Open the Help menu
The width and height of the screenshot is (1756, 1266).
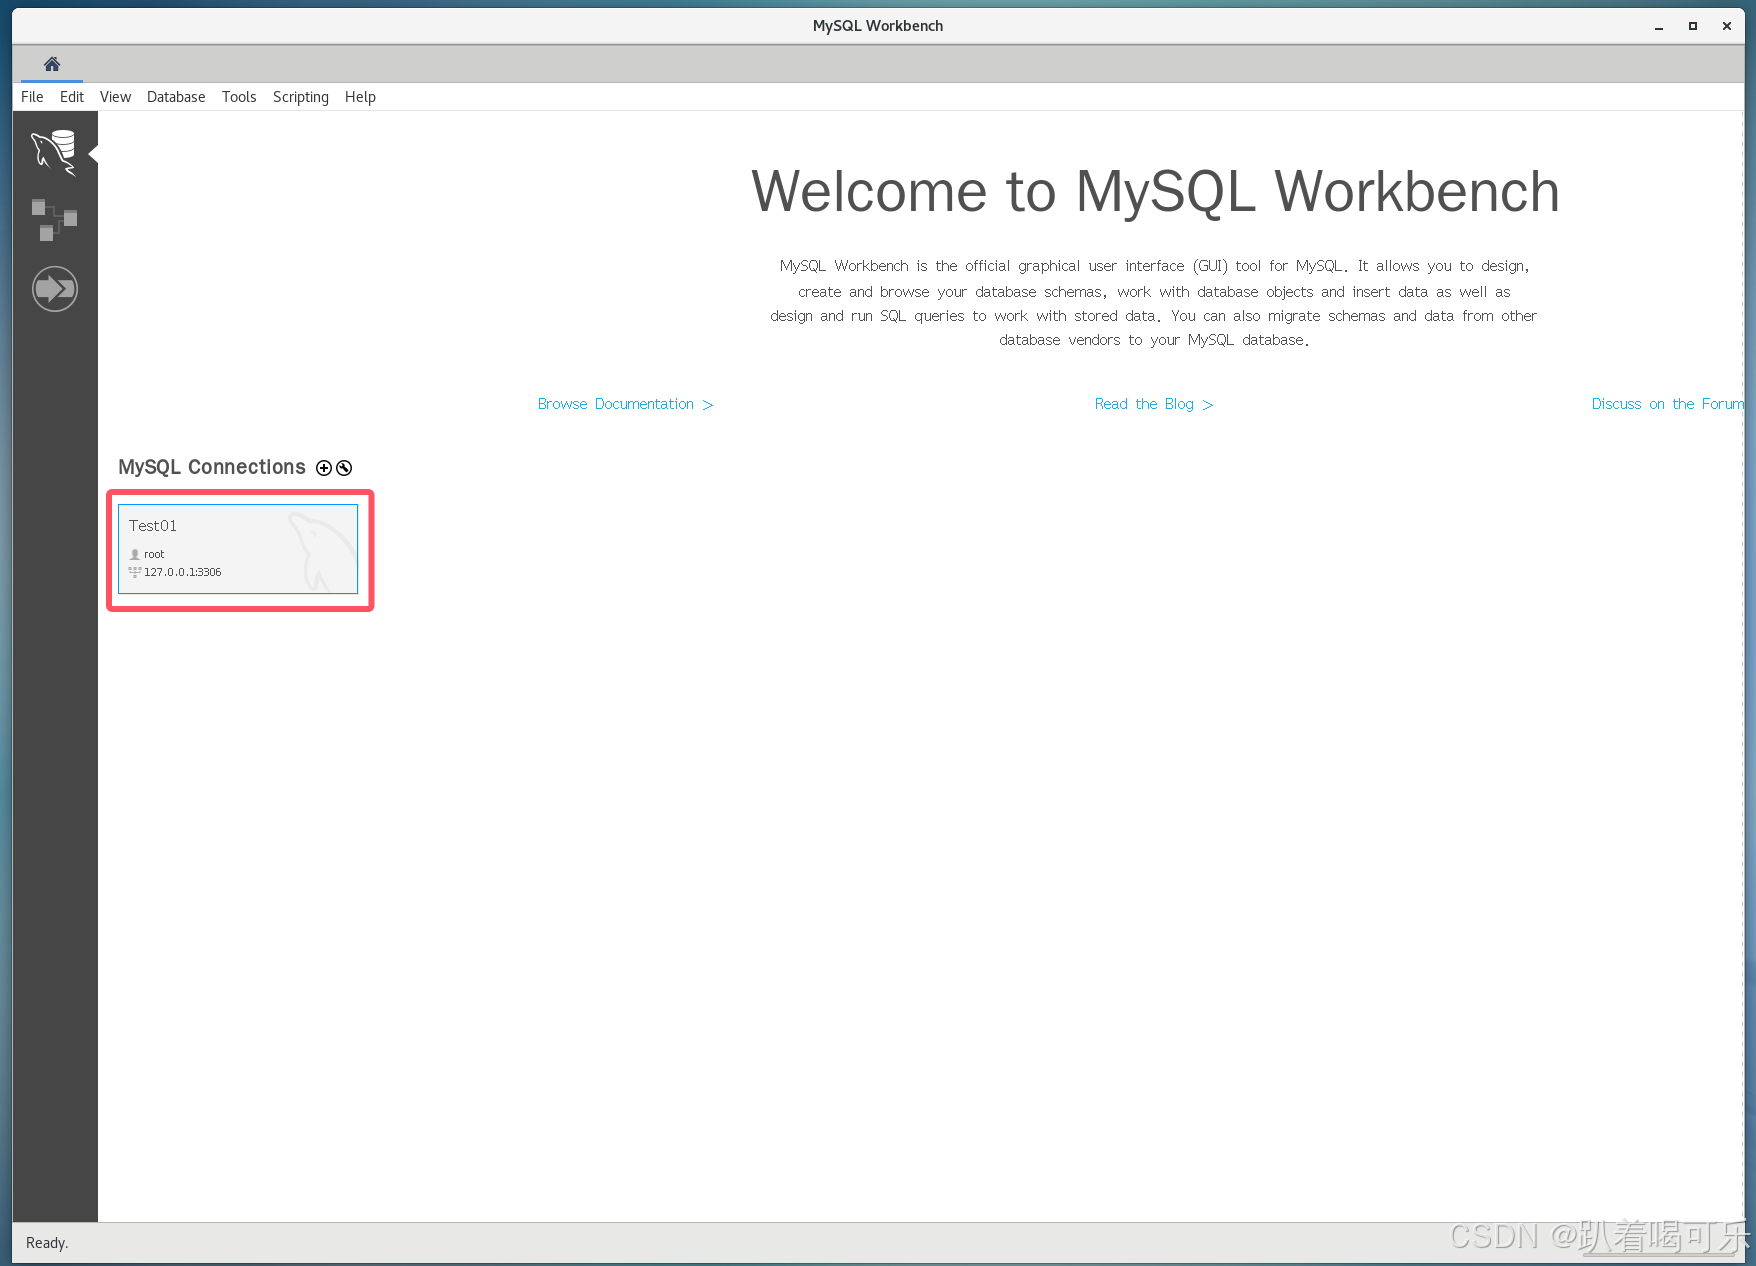(360, 97)
